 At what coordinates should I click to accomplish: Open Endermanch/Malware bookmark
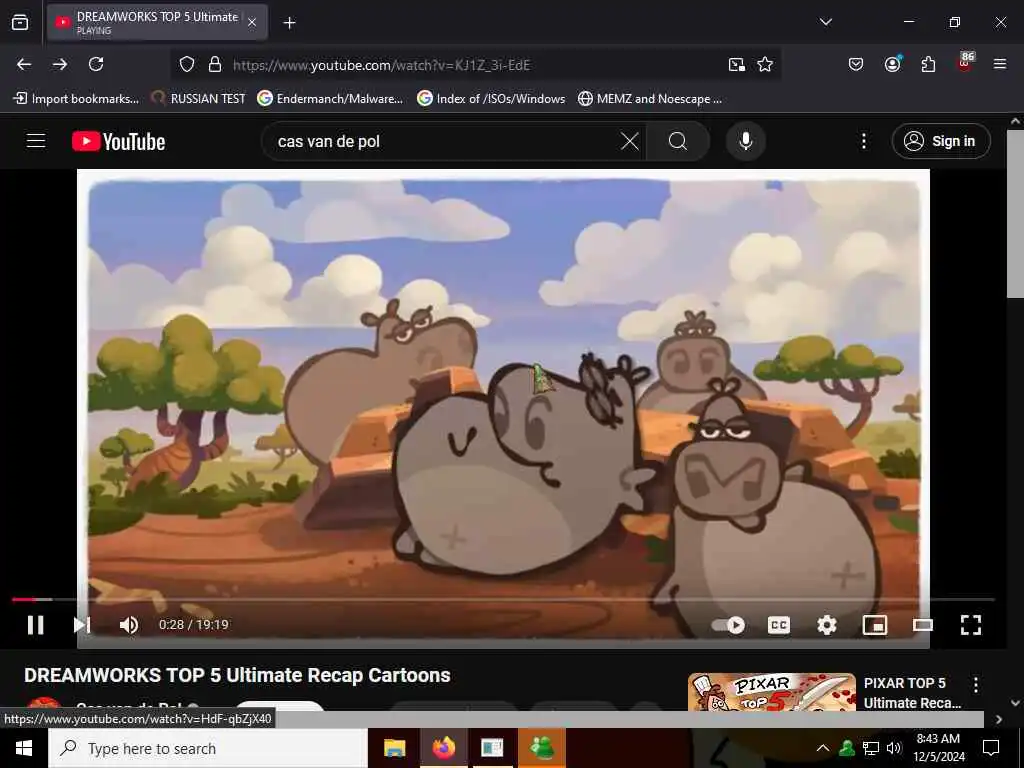coord(330,99)
